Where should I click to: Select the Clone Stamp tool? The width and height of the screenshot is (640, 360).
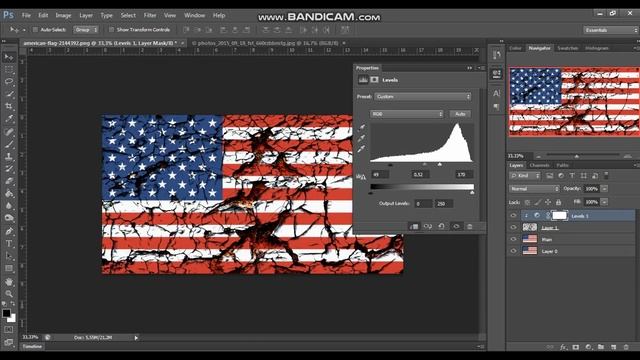click(x=9, y=156)
